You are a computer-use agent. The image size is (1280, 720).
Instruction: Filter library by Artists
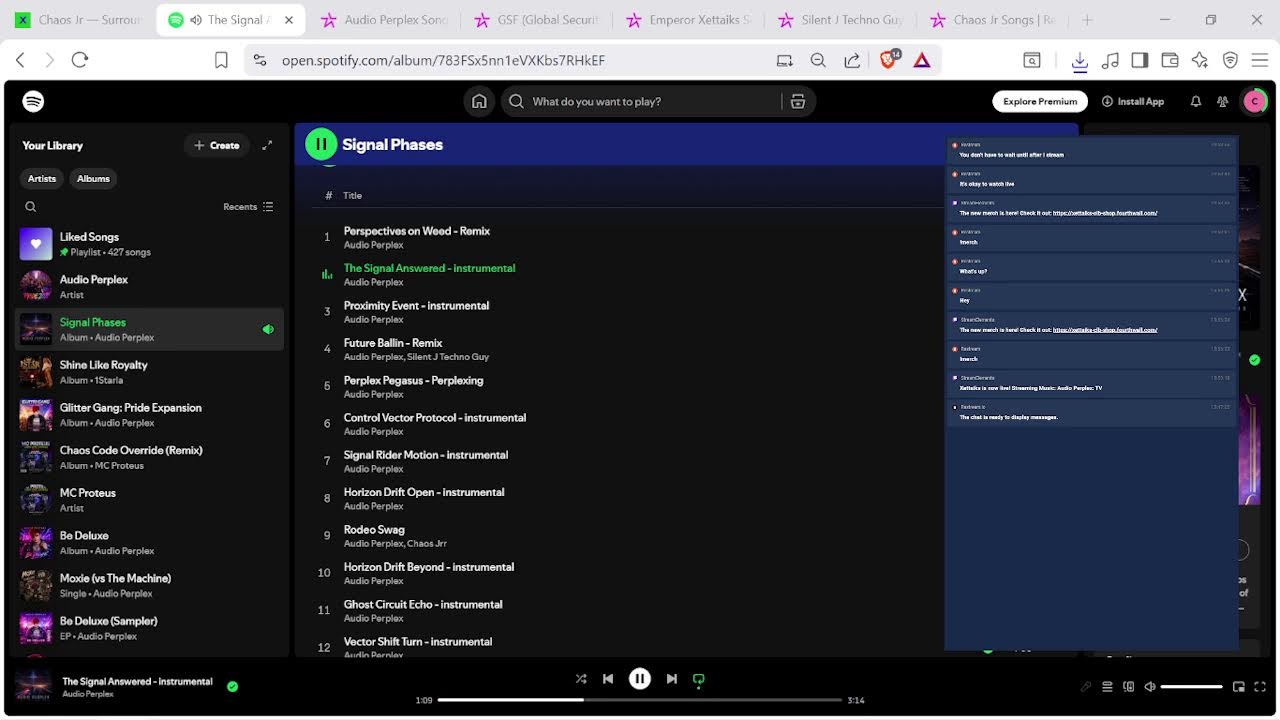pyautogui.click(x=42, y=178)
